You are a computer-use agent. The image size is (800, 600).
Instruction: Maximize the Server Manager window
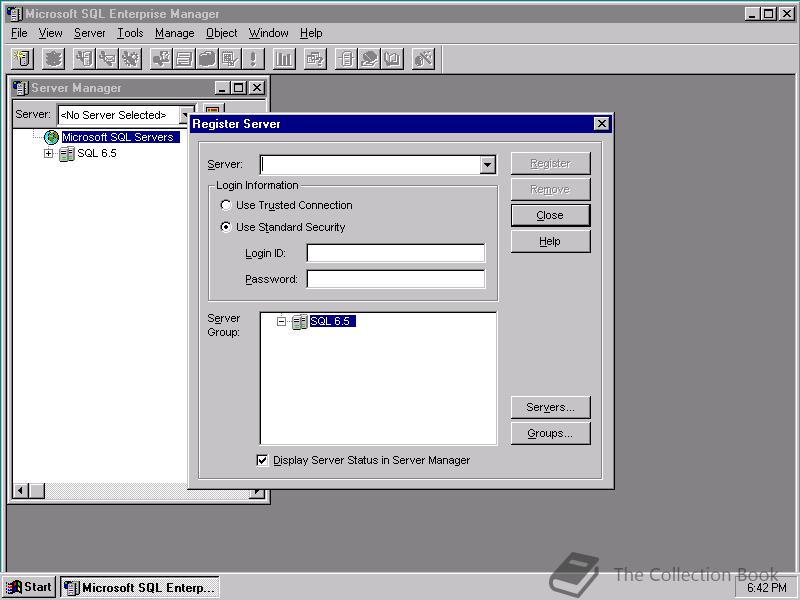238,88
